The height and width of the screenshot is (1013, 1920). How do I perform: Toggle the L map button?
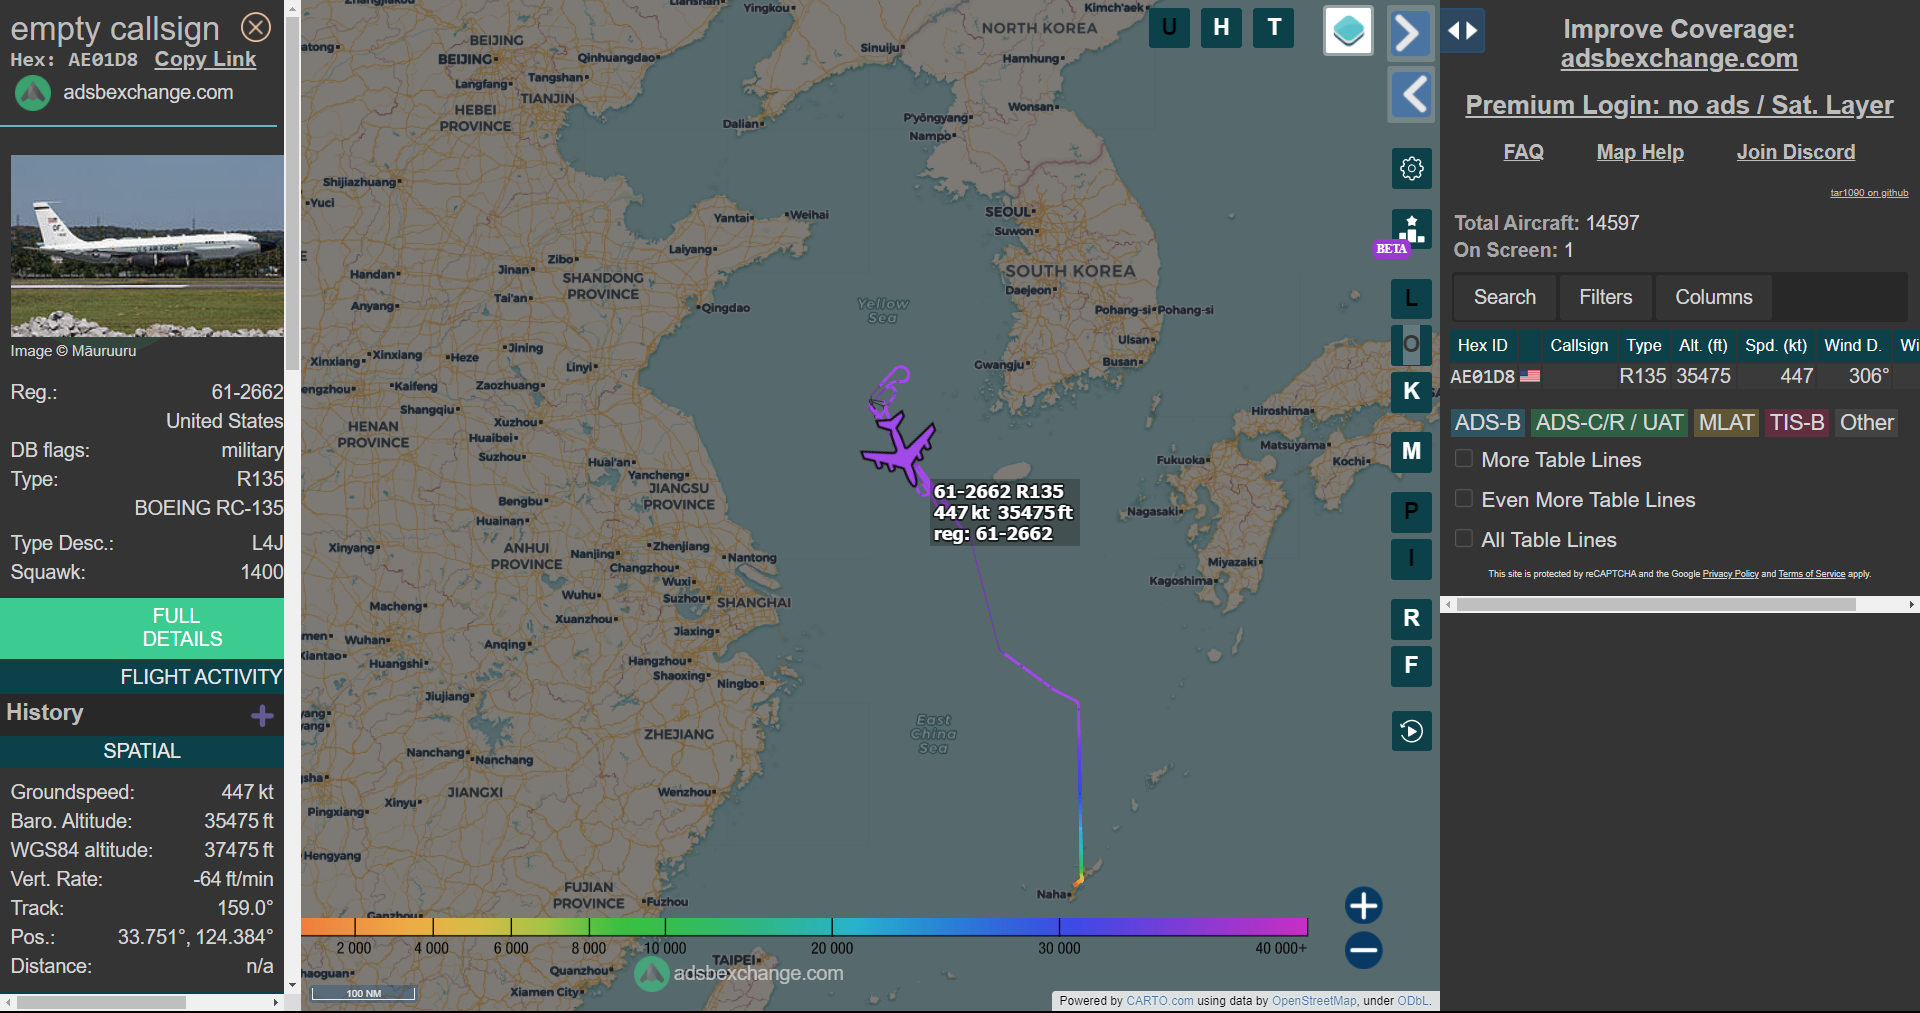pos(1411,298)
